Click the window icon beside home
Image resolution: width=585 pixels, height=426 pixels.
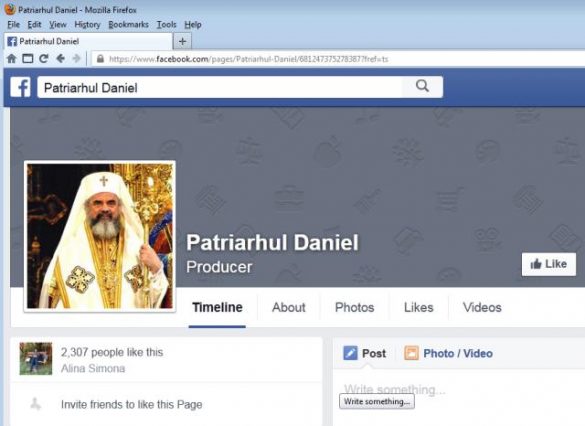coord(28,59)
